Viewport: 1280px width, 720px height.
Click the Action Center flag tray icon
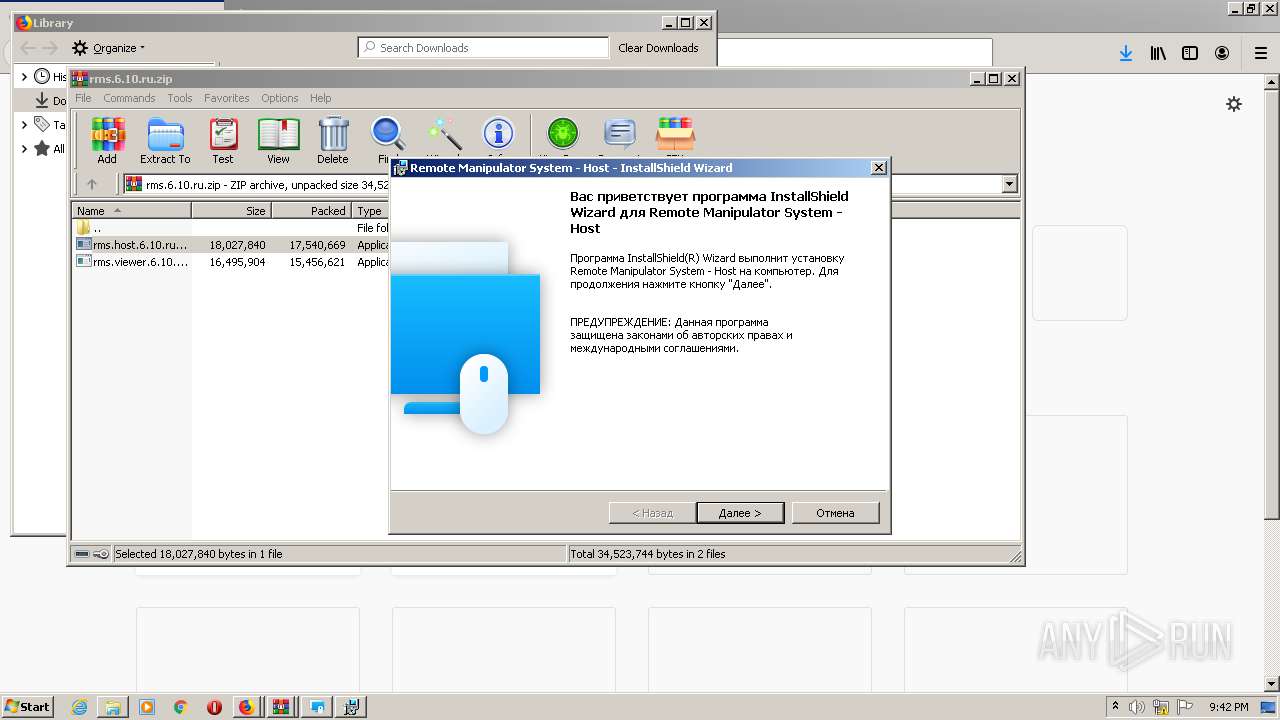(x=1185, y=707)
